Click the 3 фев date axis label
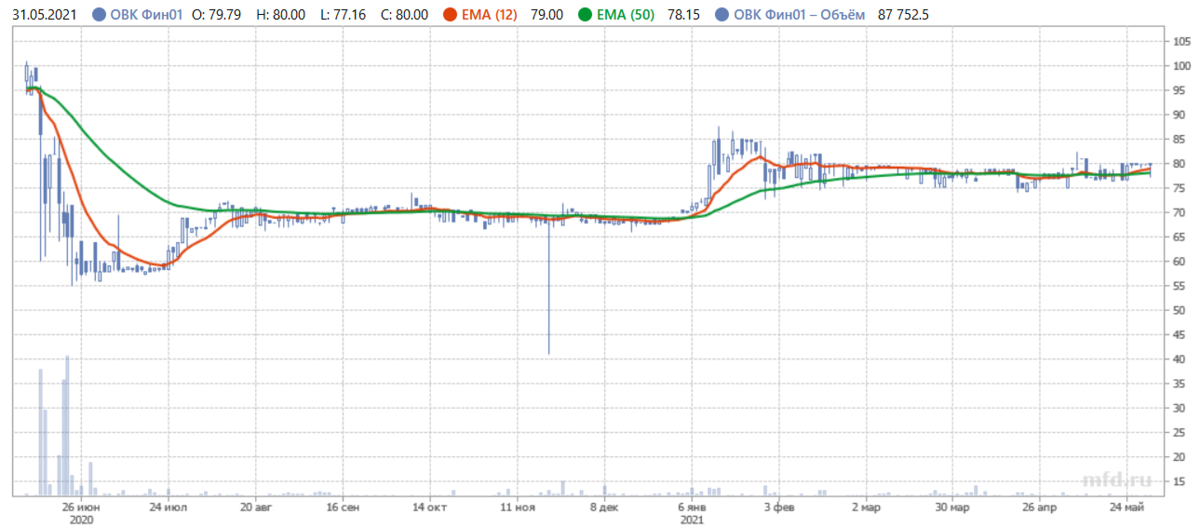 coord(780,508)
